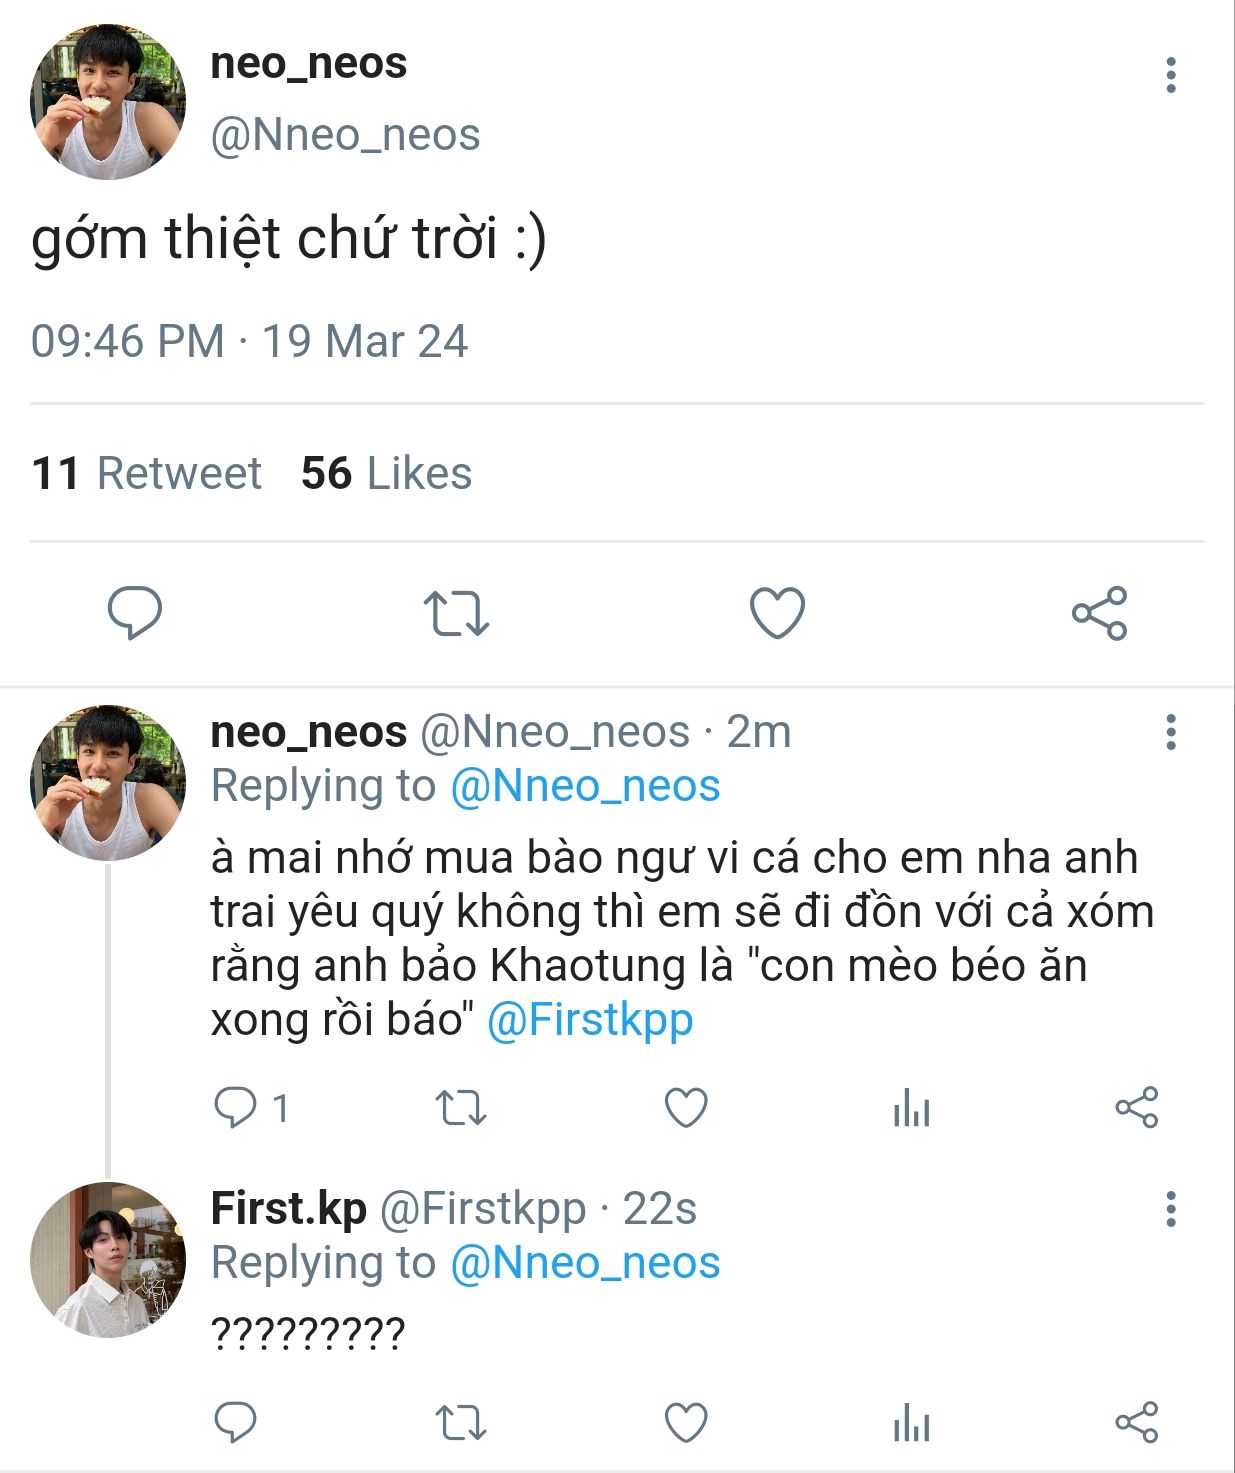View the 11 Retweet list
The height and width of the screenshot is (1473, 1235).
point(146,473)
